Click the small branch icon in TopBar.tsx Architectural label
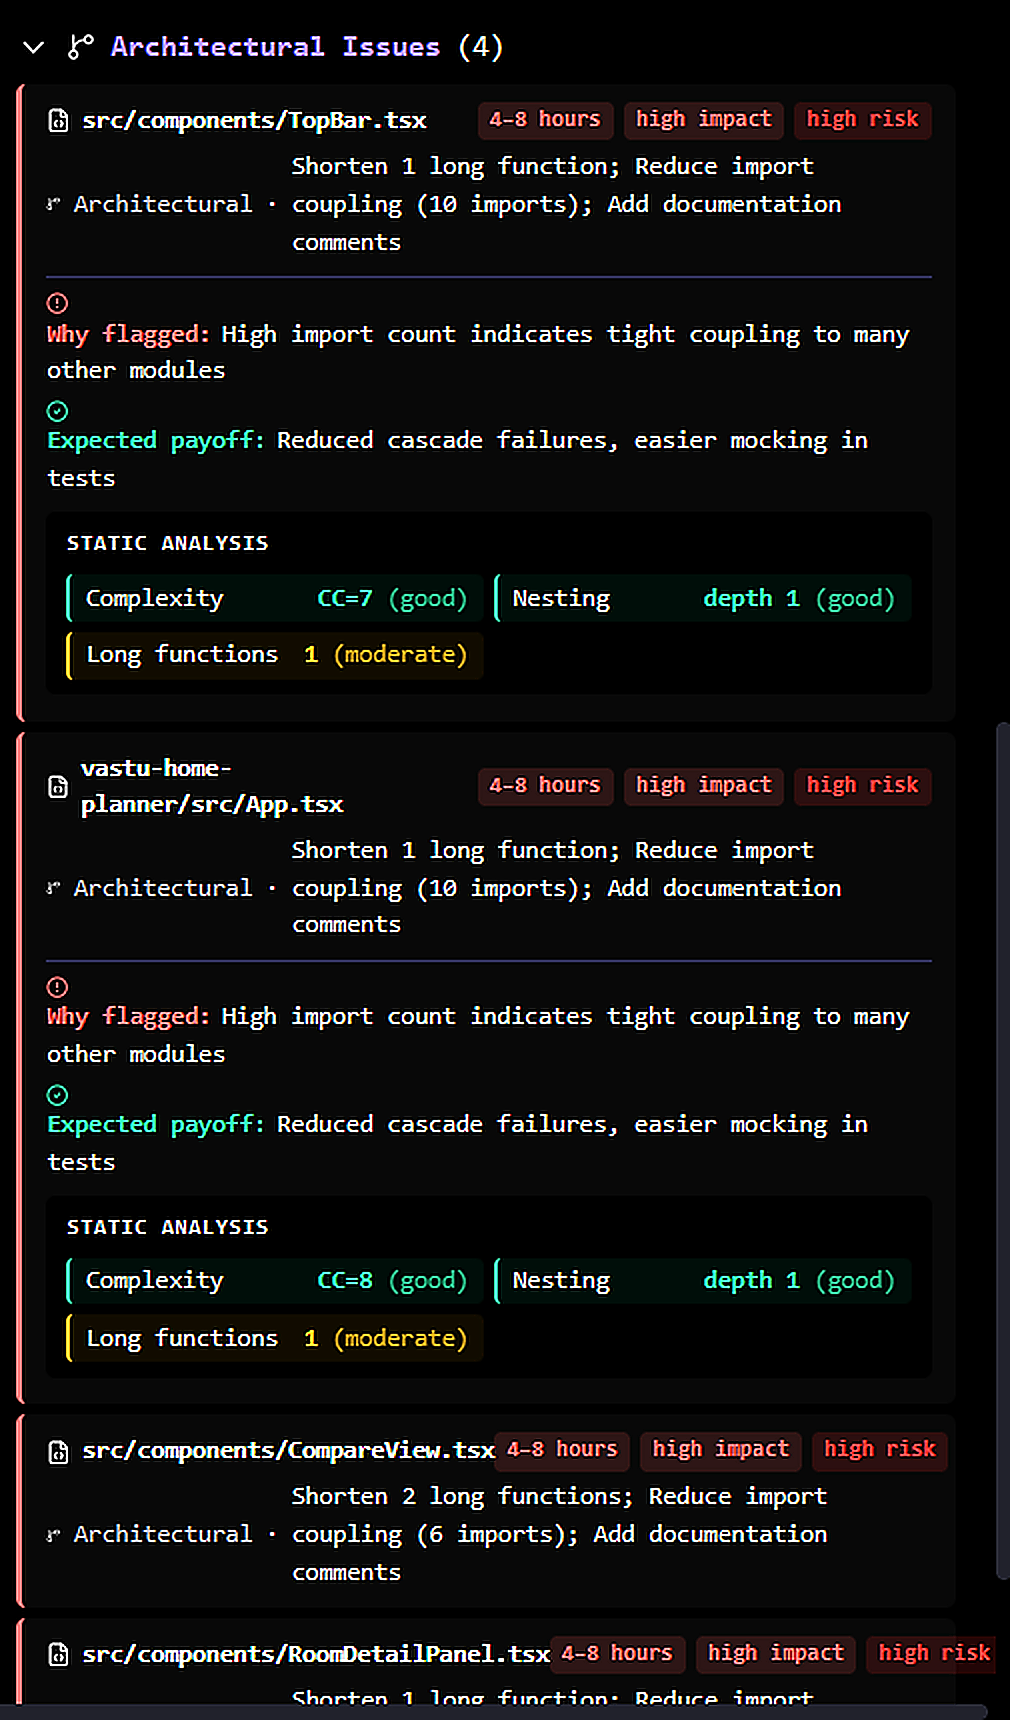Image resolution: width=1010 pixels, height=1720 pixels. [x=54, y=204]
